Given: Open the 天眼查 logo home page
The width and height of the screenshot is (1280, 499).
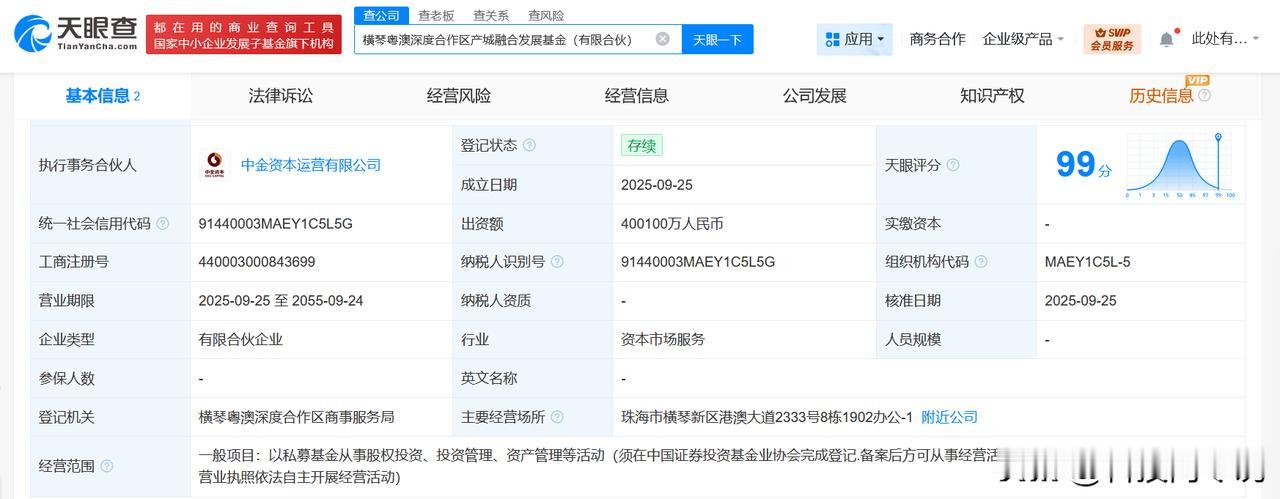Looking at the screenshot, I should pyautogui.click(x=76, y=33).
